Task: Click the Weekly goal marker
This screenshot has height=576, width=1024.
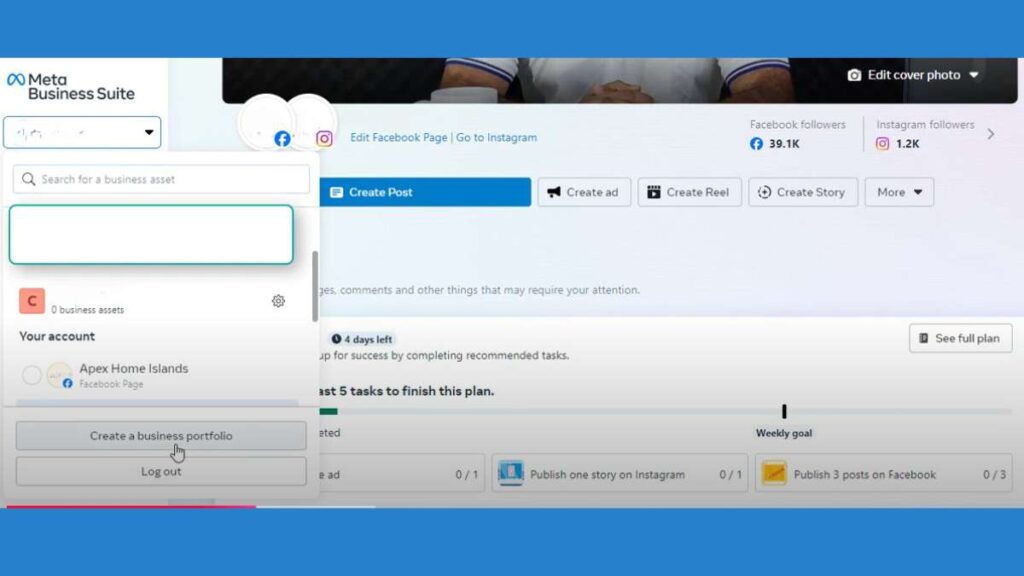Action: pos(784,411)
